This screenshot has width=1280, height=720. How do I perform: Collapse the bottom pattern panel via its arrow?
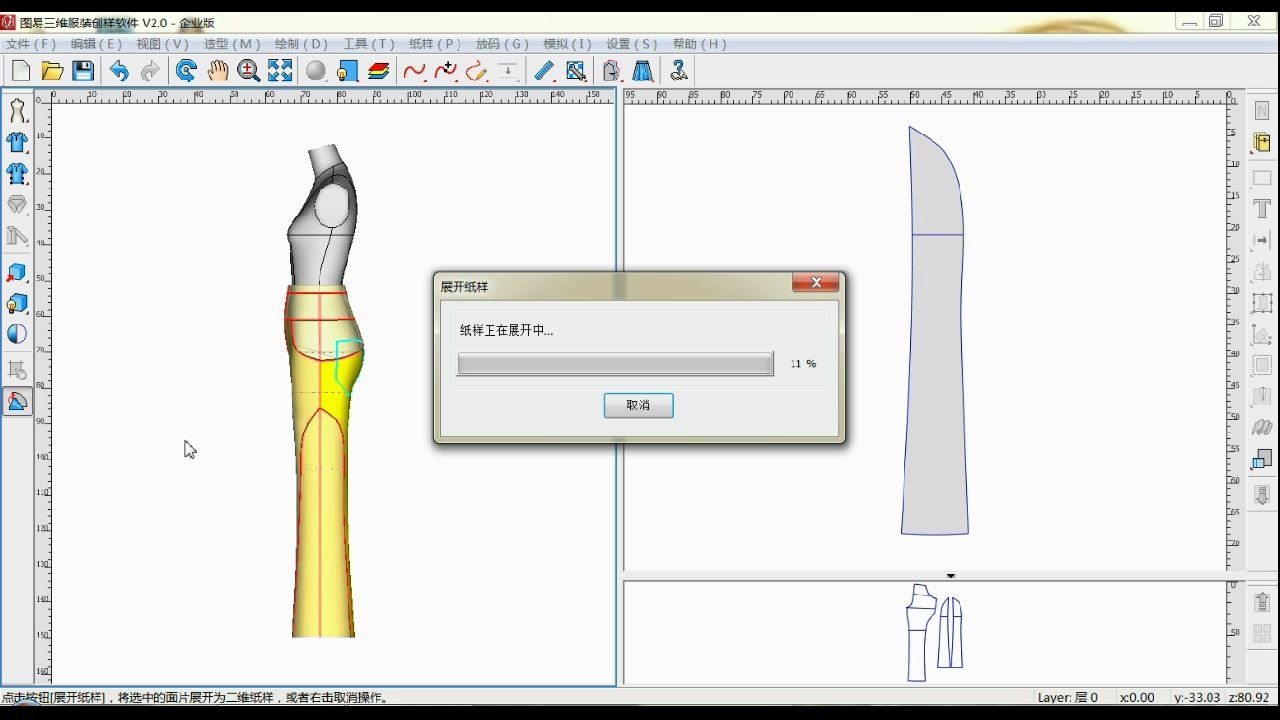[x=950, y=575]
